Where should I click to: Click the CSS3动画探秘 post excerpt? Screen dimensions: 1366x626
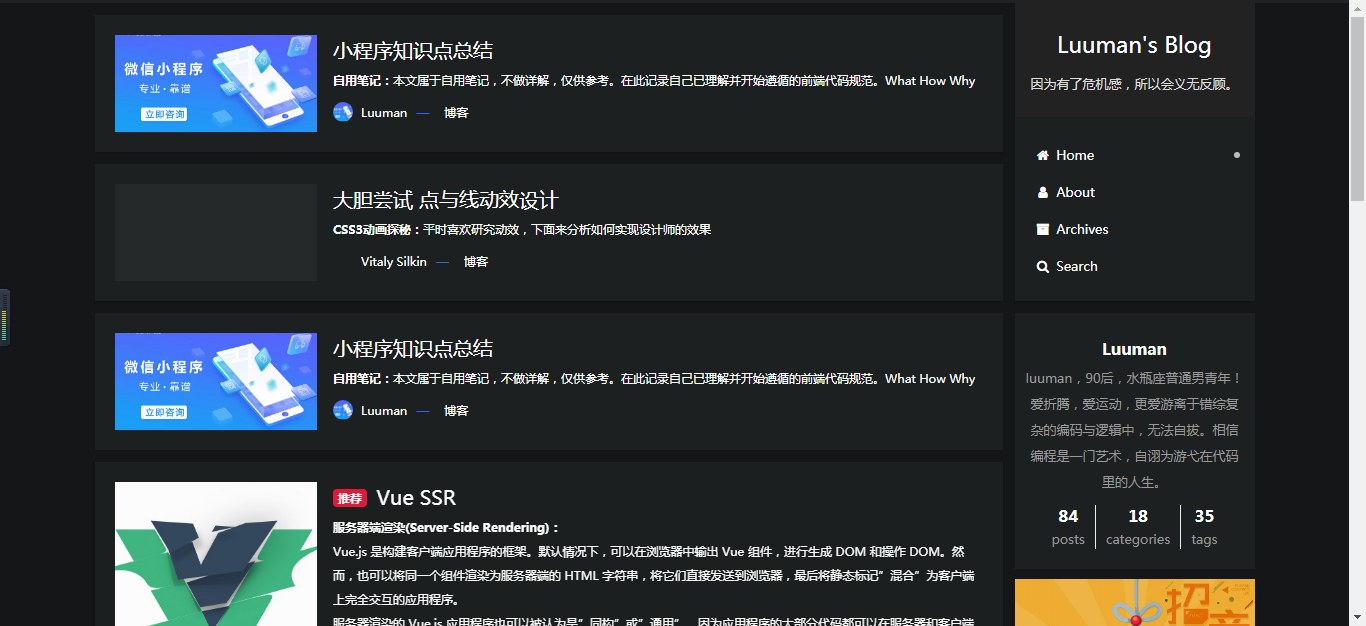tap(522, 230)
